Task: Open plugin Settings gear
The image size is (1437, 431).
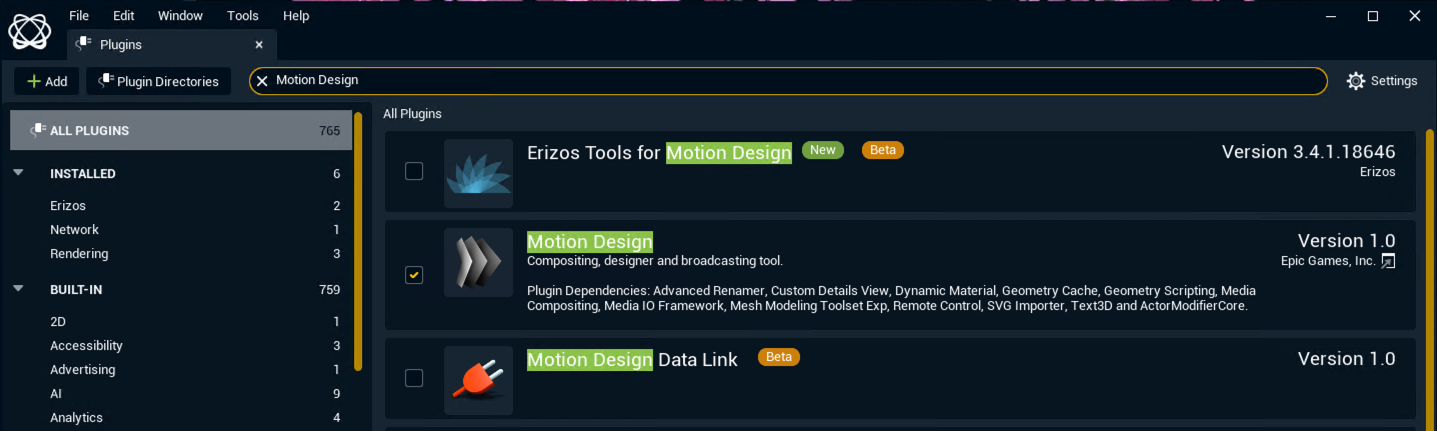Action: pyautogui.click(x=1382, y=81)
